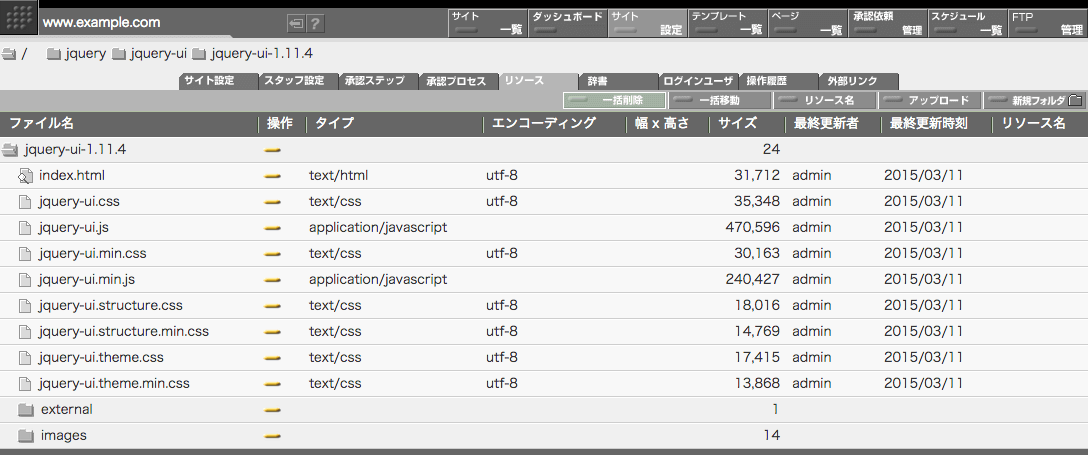Click the operation icon for images folder
The width and height of the screenshot is (1088, 455).
click(x=272, y=436)
